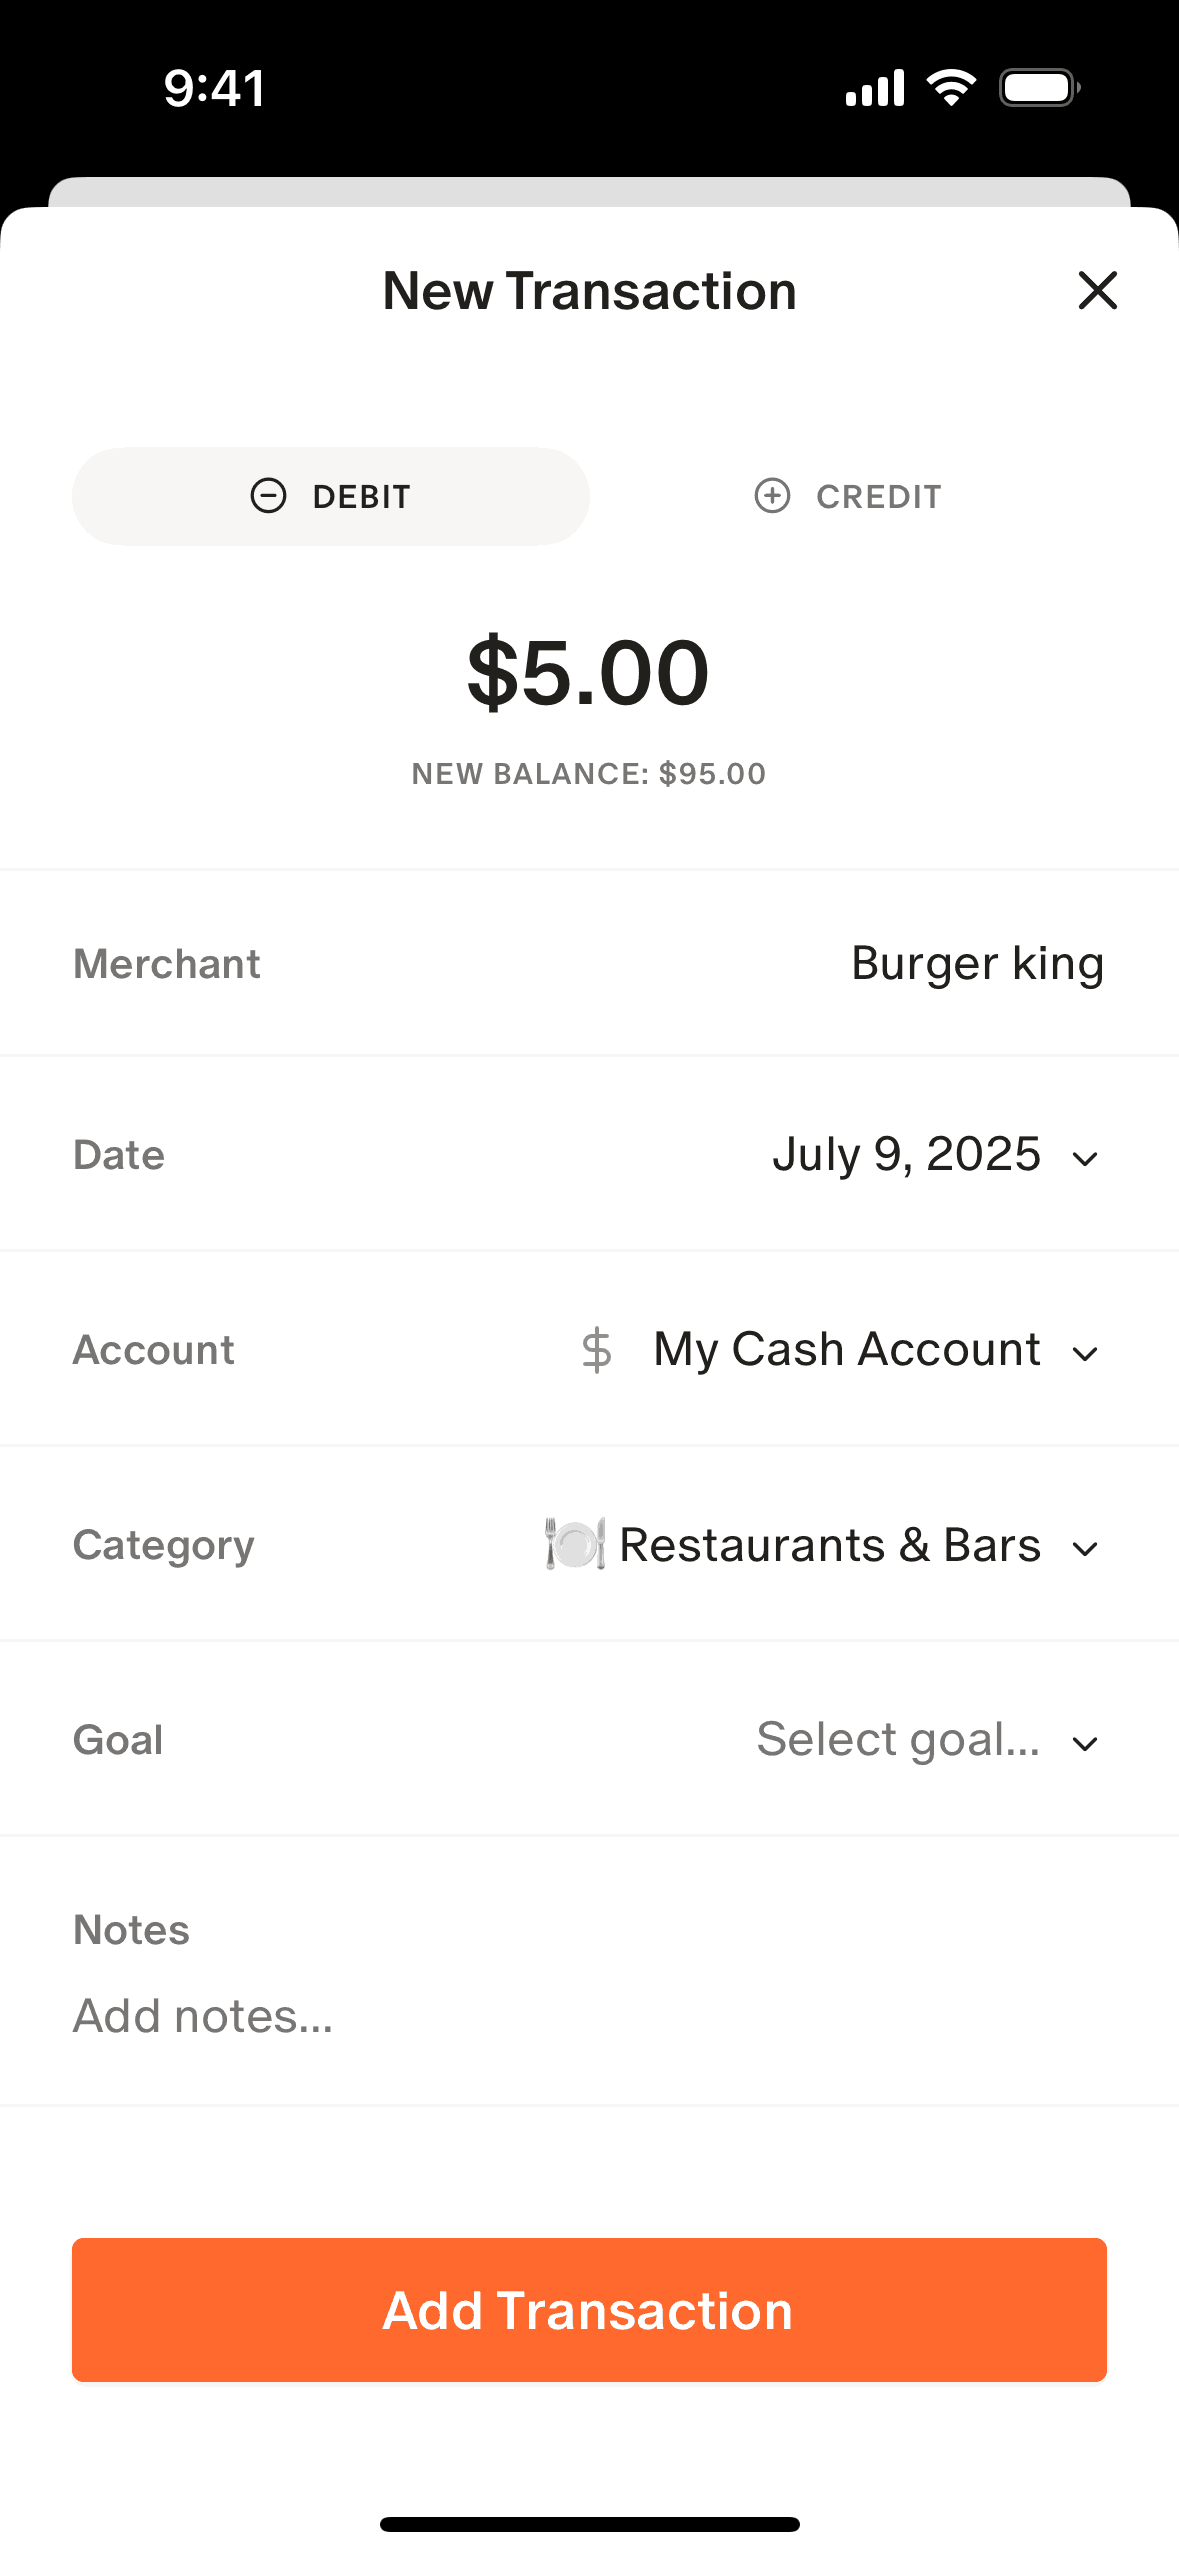Tap the minus circle Debit icon
Viewport: 1179px width, 2556px height.
pos(268,496)
